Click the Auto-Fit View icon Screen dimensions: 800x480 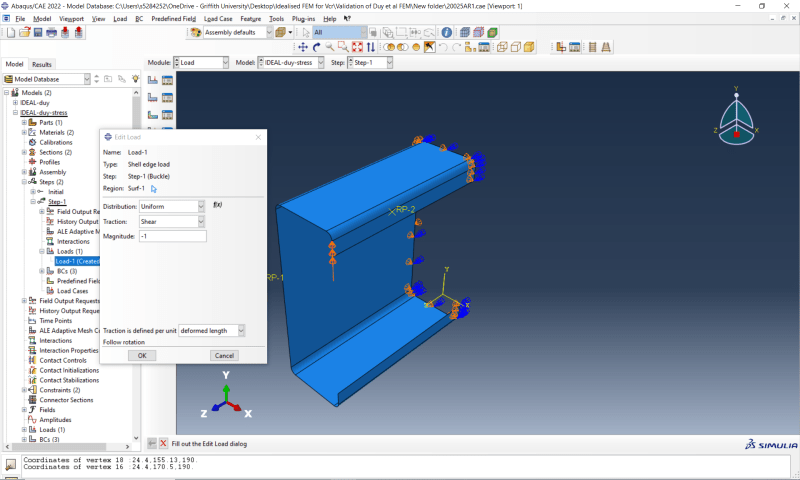coord(357,47)
